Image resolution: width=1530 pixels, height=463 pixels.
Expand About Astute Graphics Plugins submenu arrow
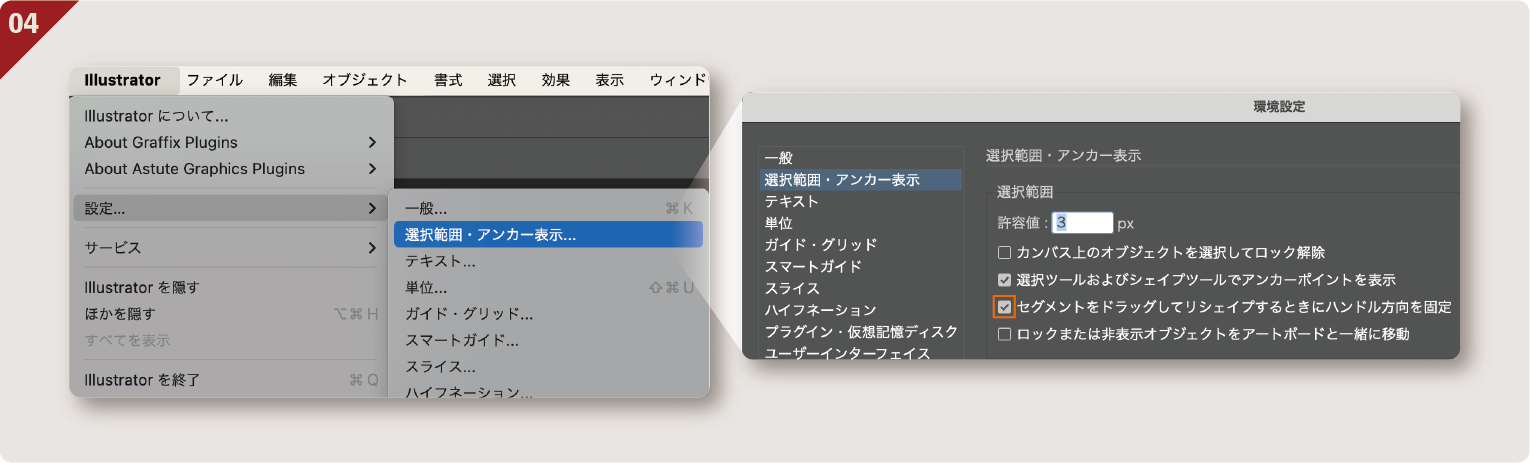pyautogui.click(x=372, y=169)
